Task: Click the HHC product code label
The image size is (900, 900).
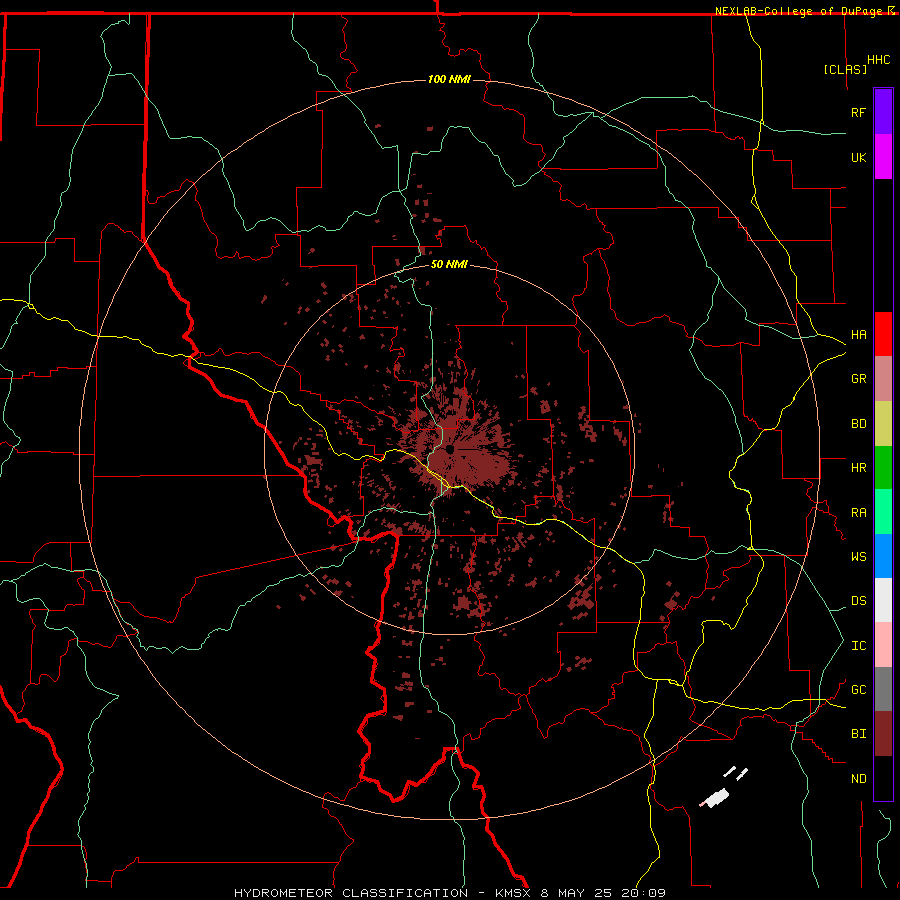Action: 878,60
